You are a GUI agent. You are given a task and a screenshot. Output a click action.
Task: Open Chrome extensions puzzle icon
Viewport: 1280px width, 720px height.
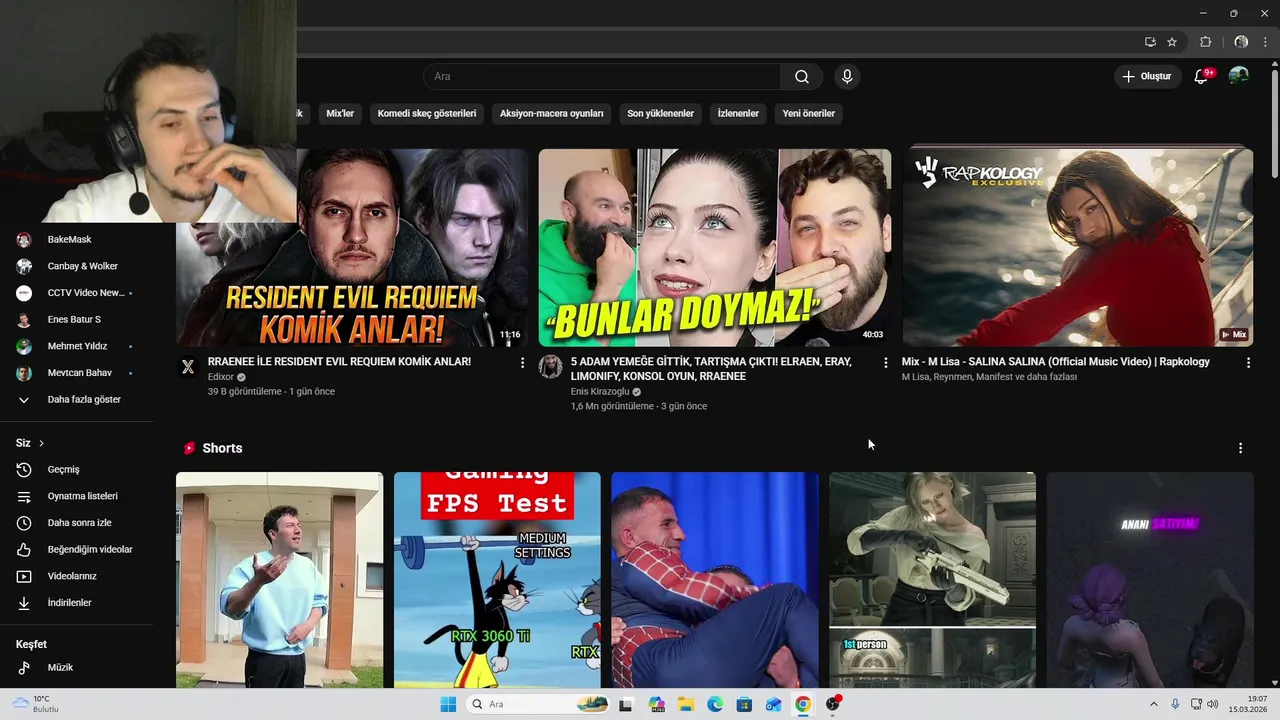coord(1205,42)
